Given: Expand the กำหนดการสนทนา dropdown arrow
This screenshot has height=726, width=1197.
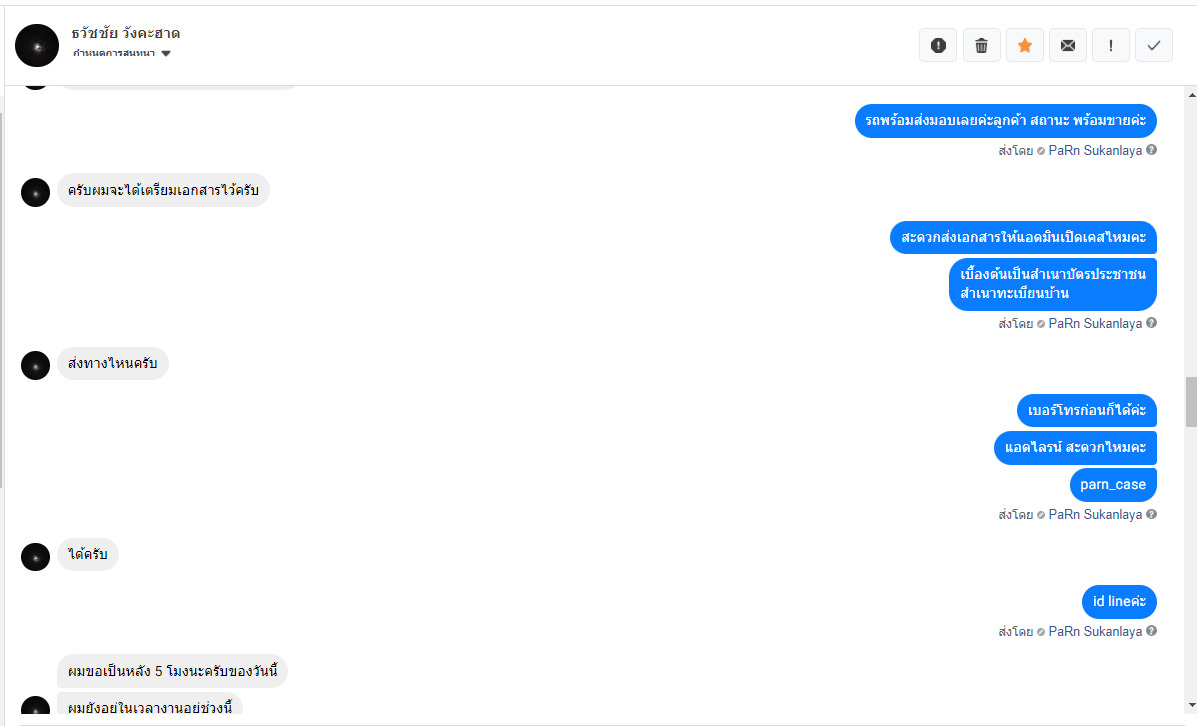Looking at the screenshot, I should [x=166, y=54].
